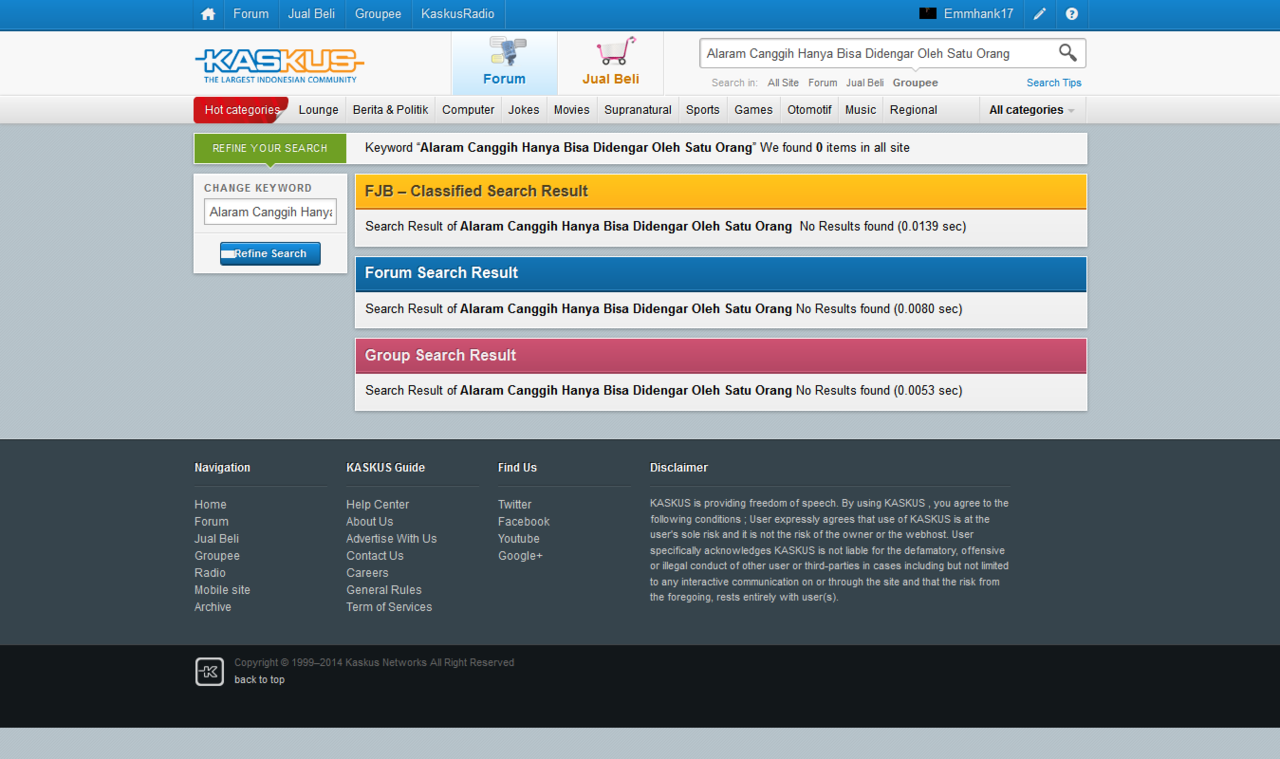Click the KASKUS logo
The height and width of the screenshot is (759, 1280).
click(x=279, y=66)
